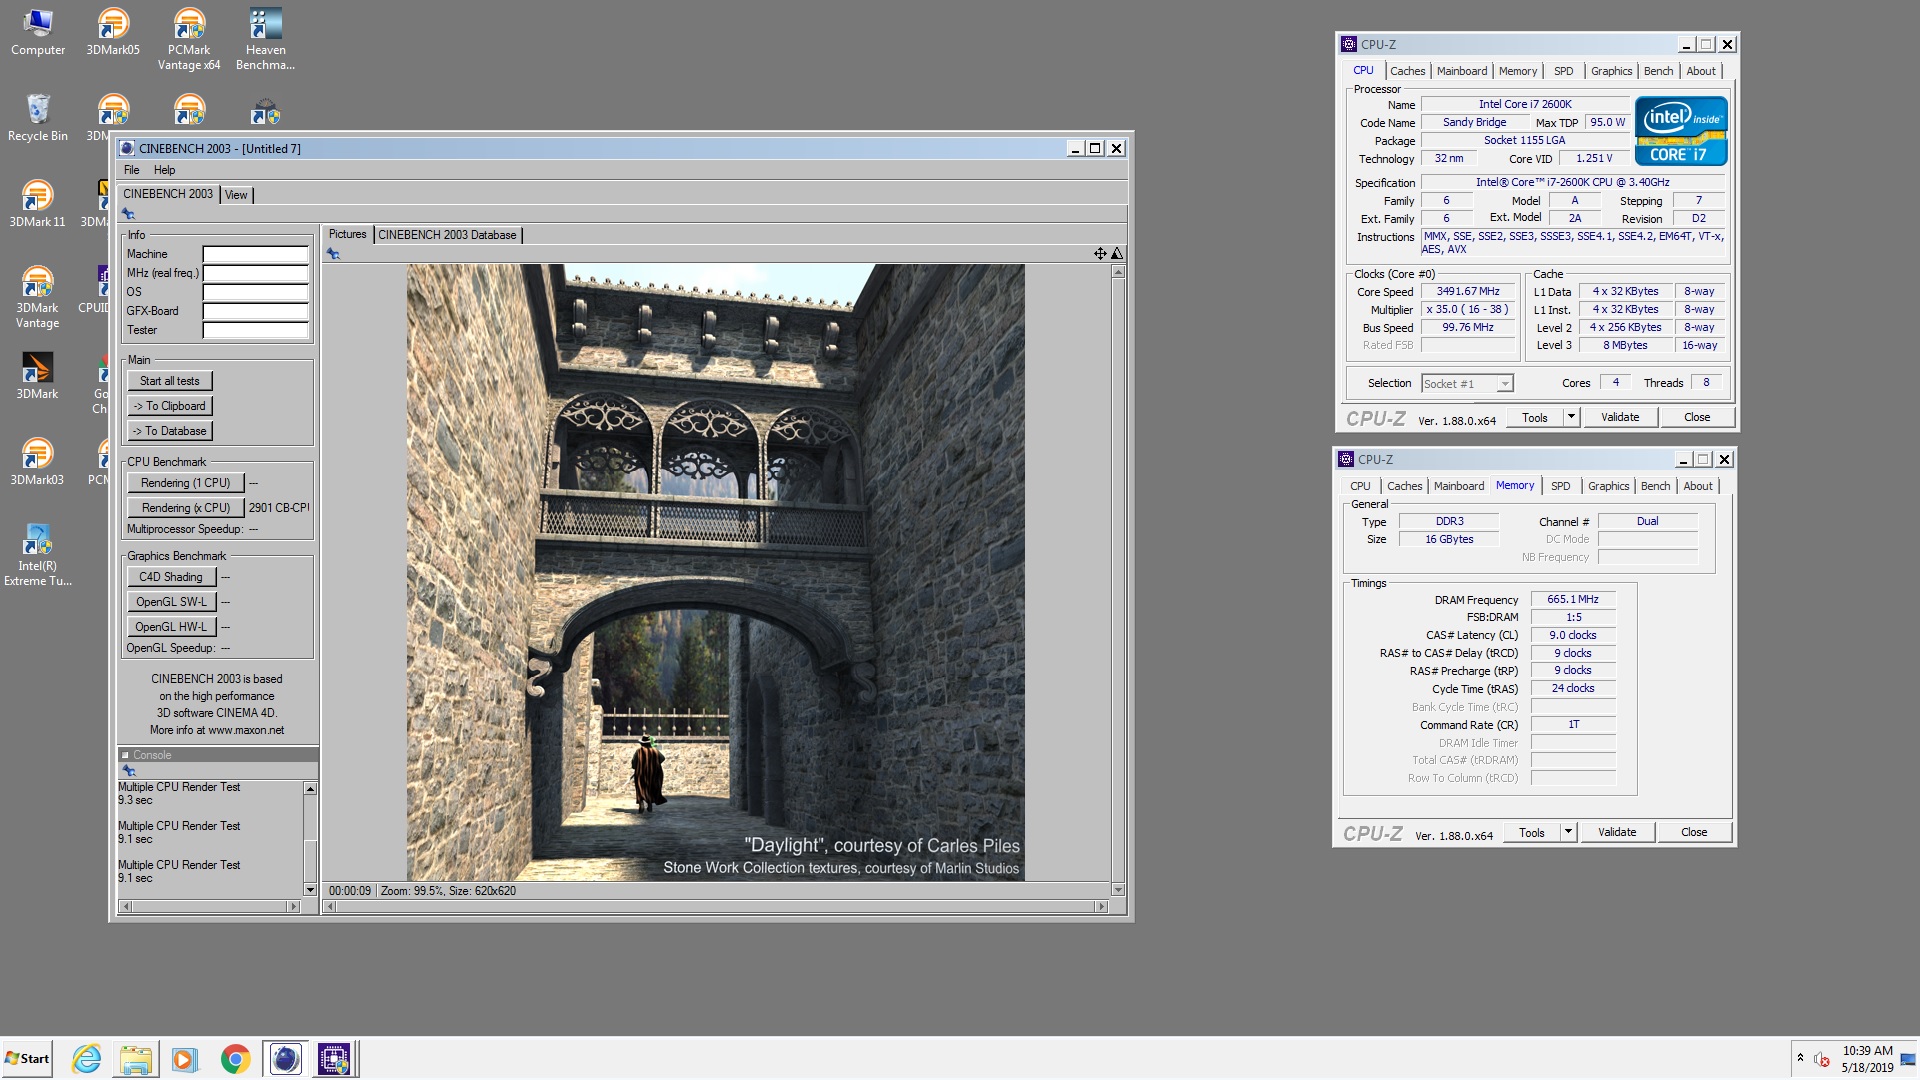Open Mainboard tab in top CPU-Z window
1920x1080 pixels.
tap(1462, 71)
